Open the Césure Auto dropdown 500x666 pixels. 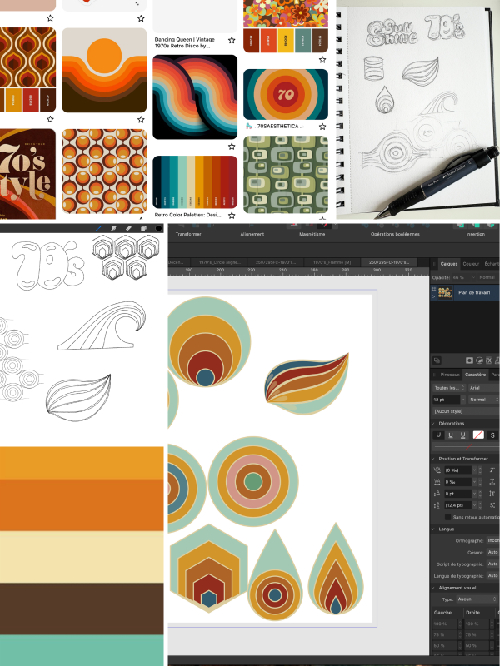[493, 552]
